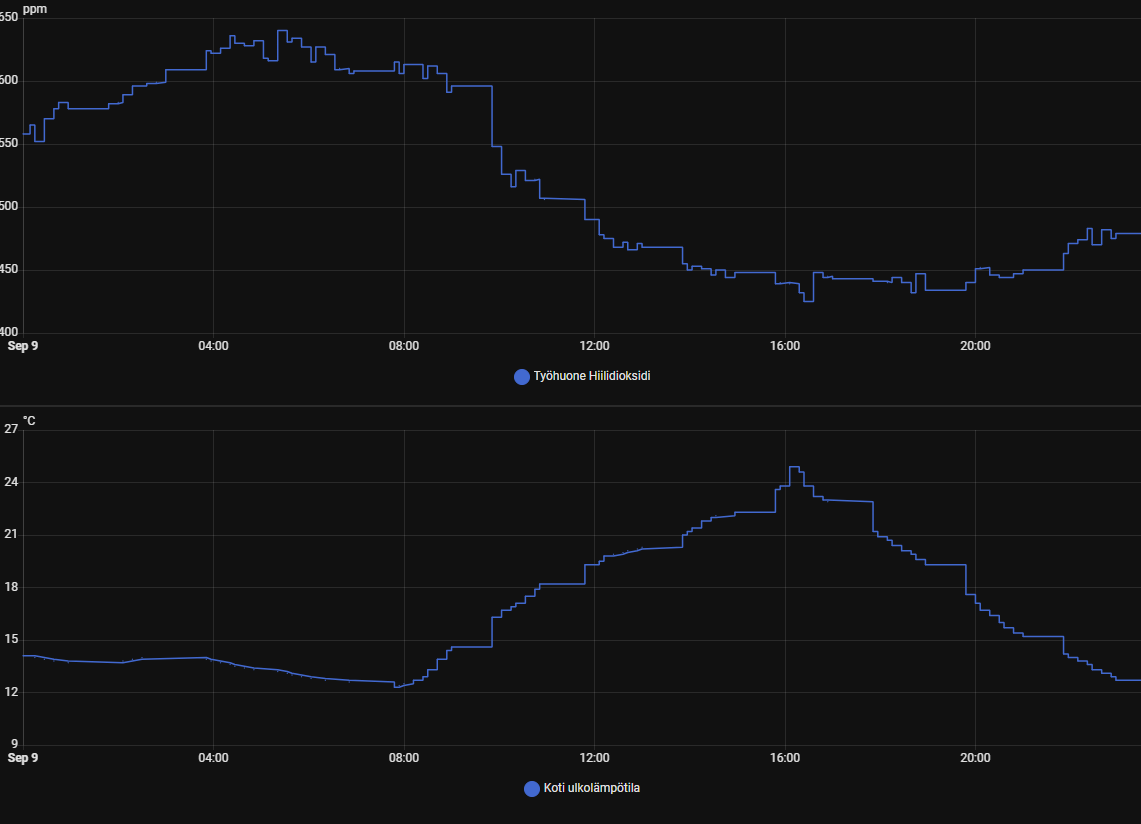Select 04:00 on the CO2 chart time axis

pyautogui.click(x=213, y=346)
